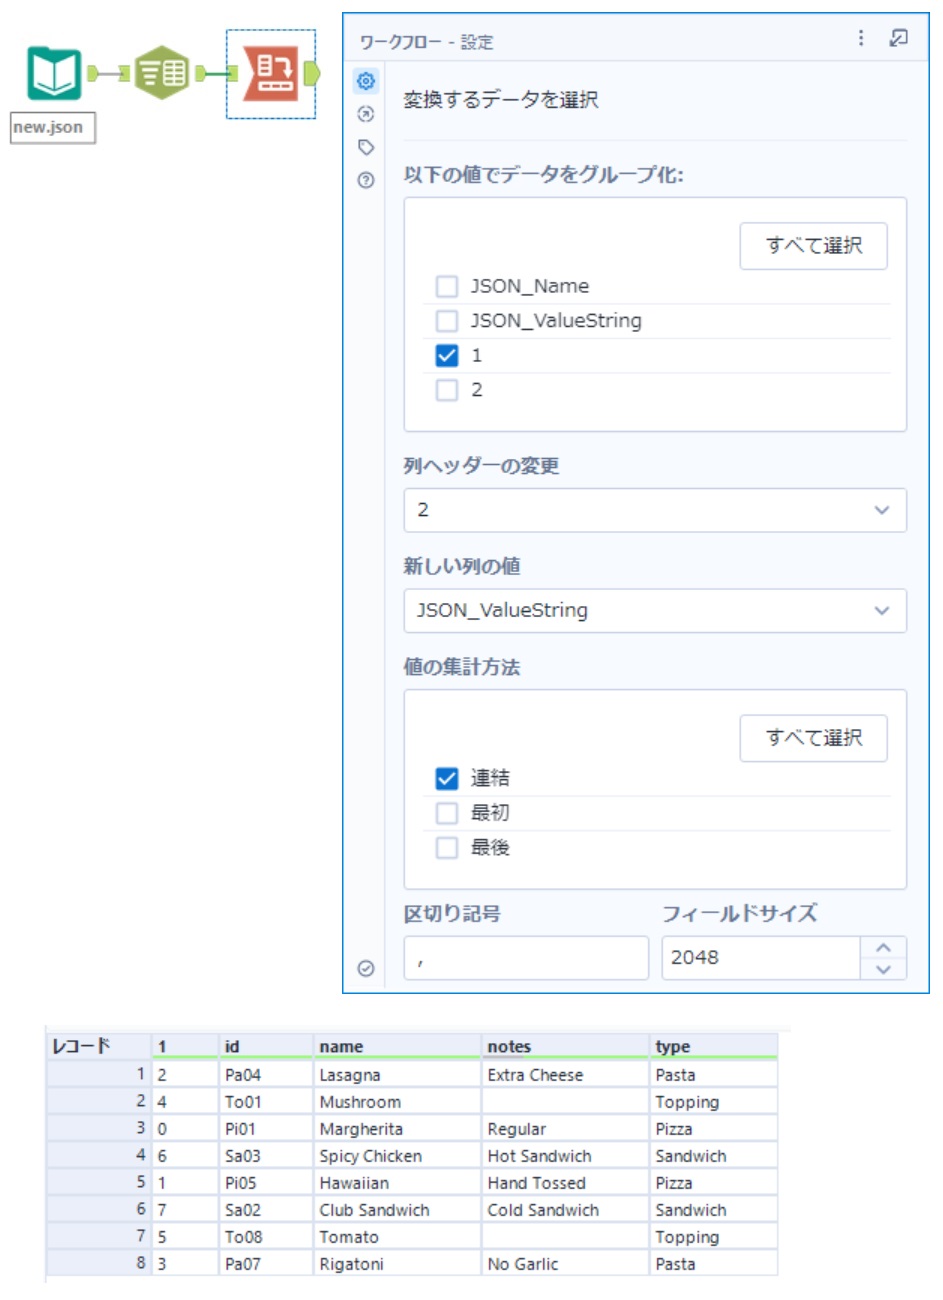943x1300 pixels.
Task: Select the Lasagna cell
Action: click(x=397, y=1075)
